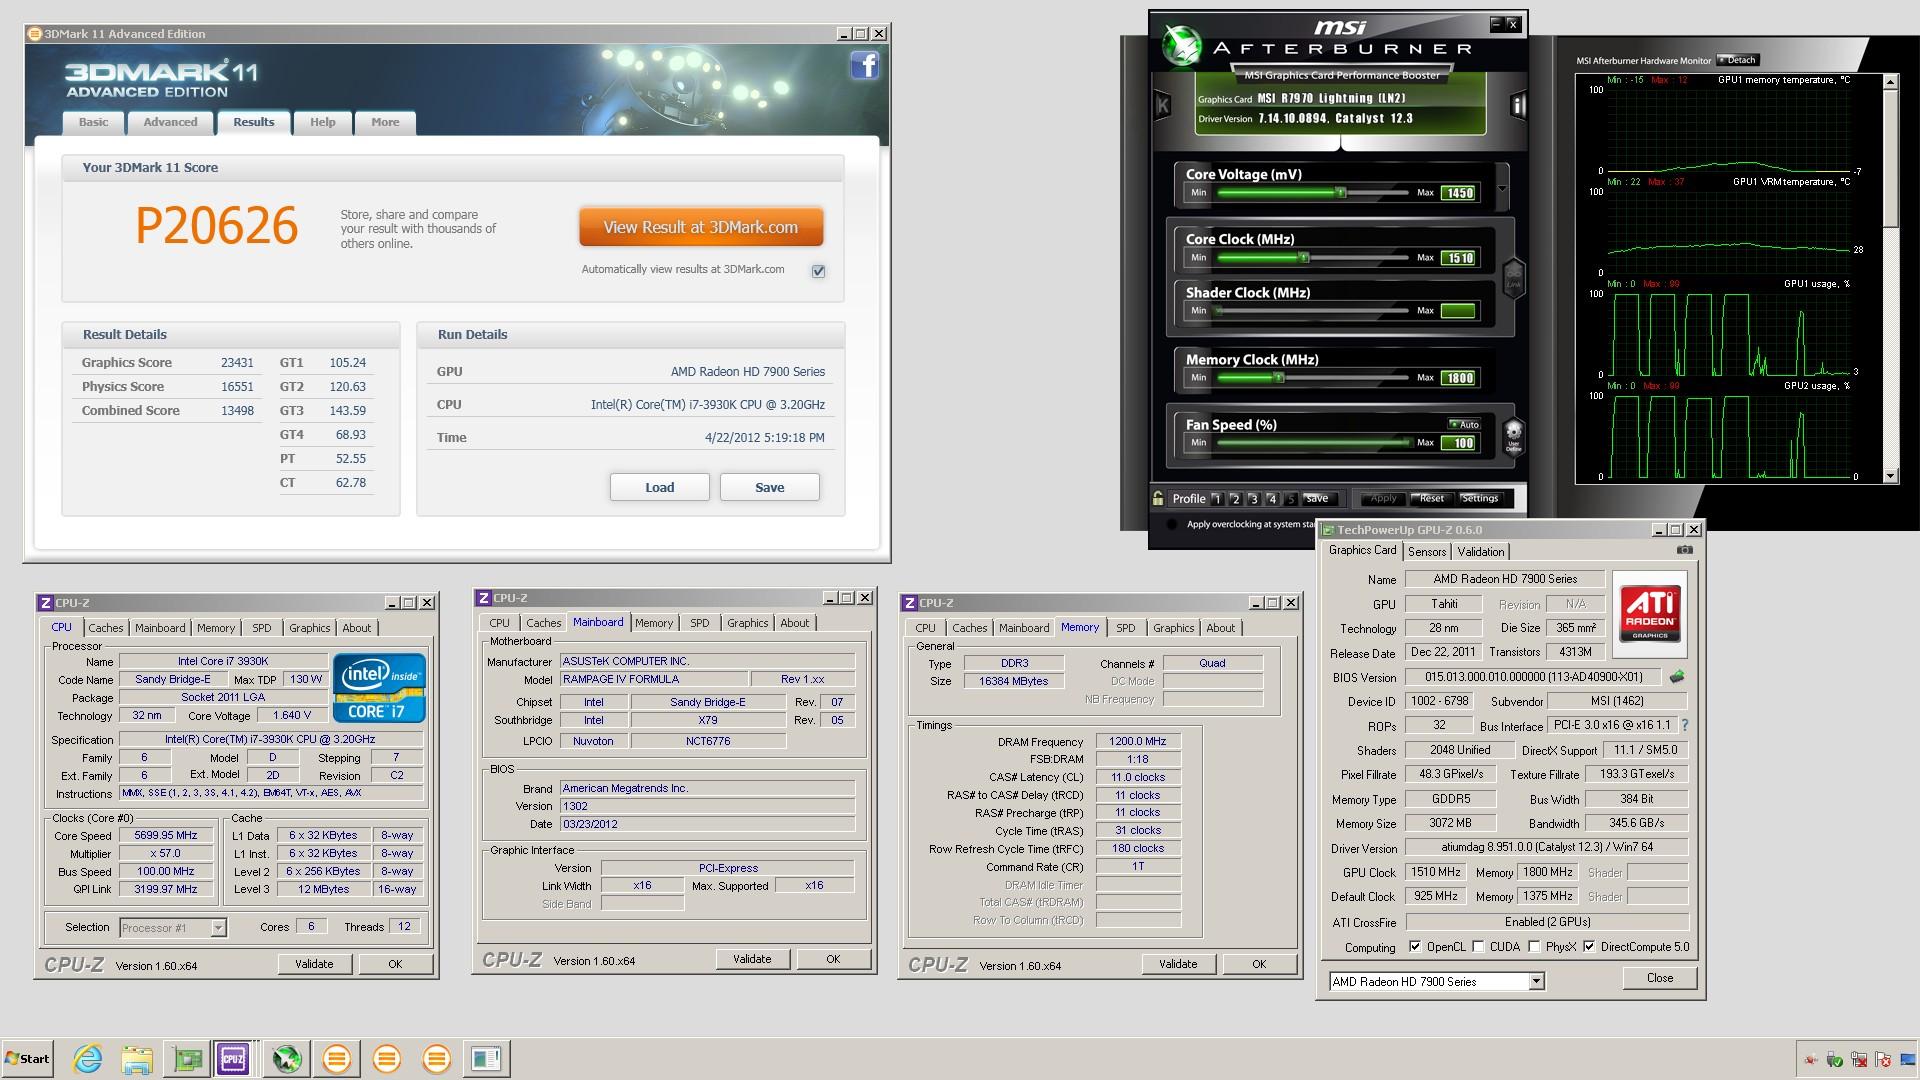Switch to the 3DMark Basic tab

(94, 122)
